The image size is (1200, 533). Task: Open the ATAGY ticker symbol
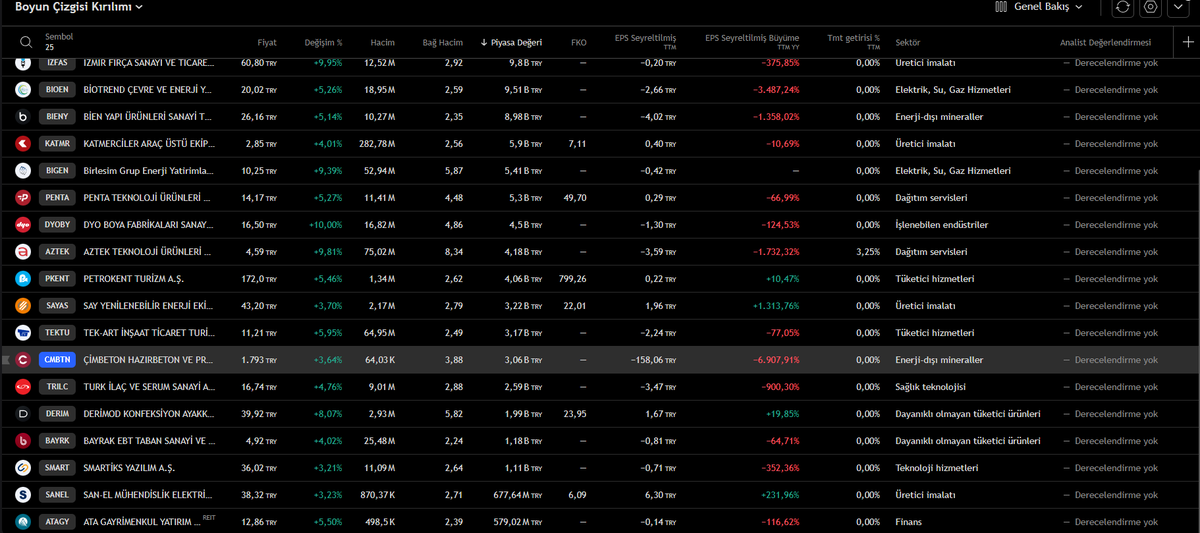click(x=57, y=522)
